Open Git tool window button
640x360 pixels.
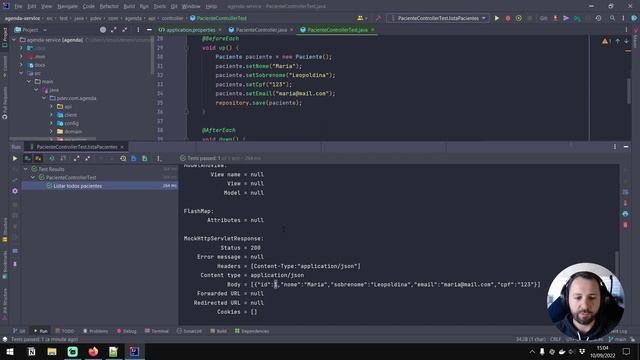19,331
